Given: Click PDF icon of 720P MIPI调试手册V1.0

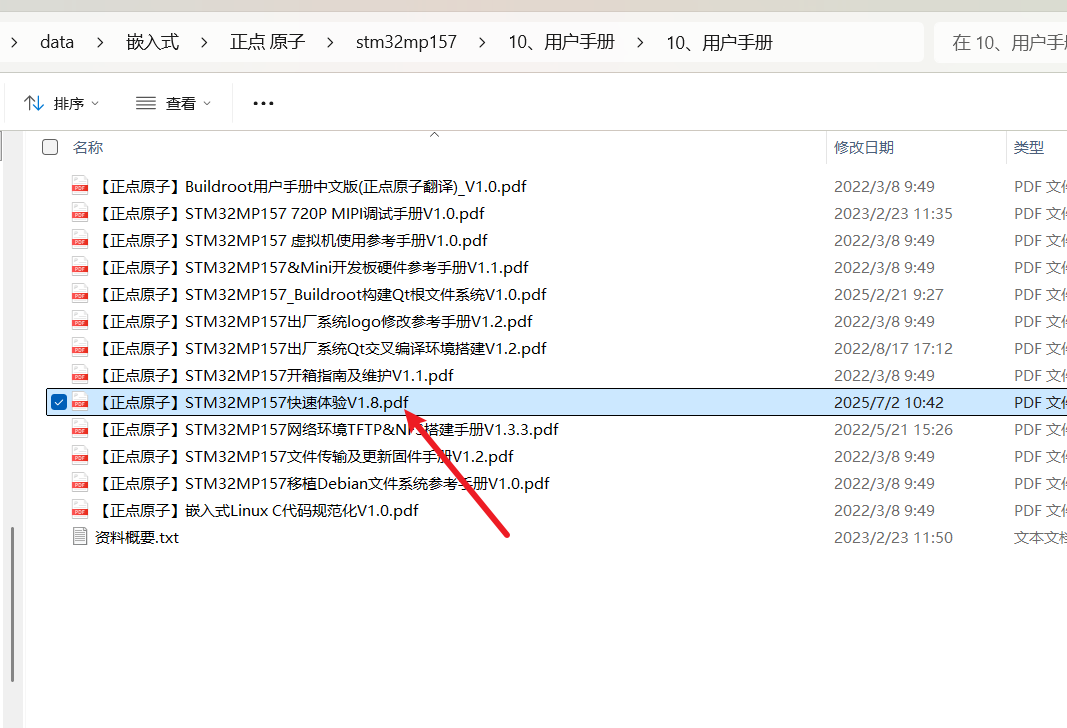Looking at the screenshot, I should point(80,213).
